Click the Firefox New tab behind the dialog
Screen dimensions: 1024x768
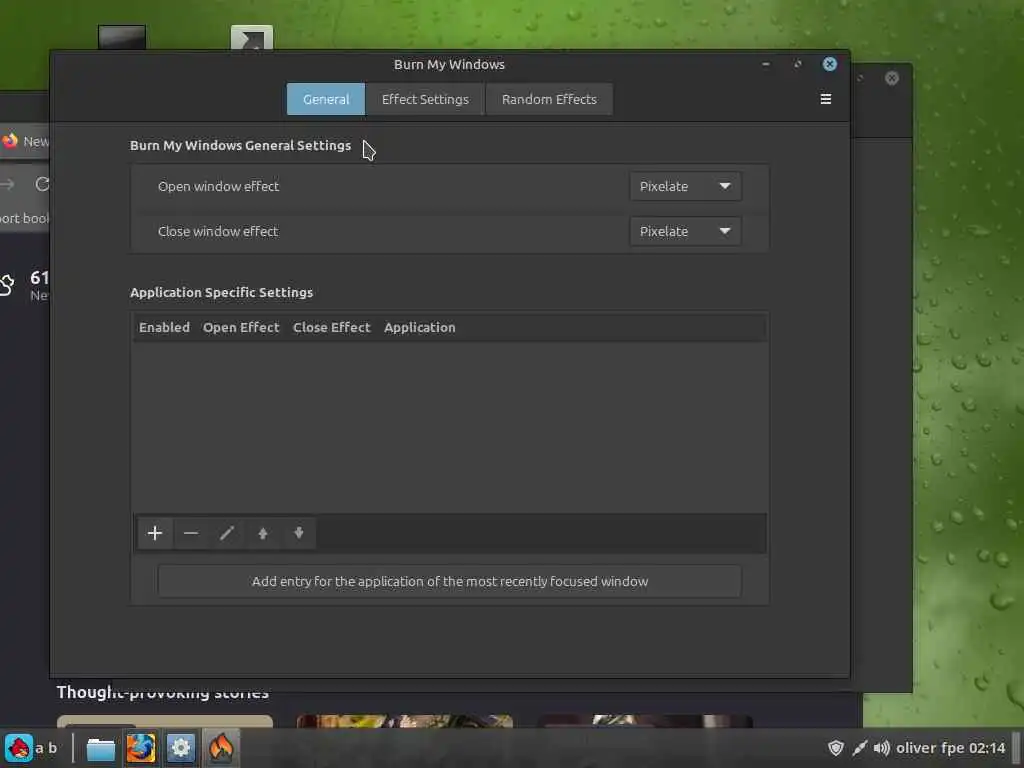[25, 141]
